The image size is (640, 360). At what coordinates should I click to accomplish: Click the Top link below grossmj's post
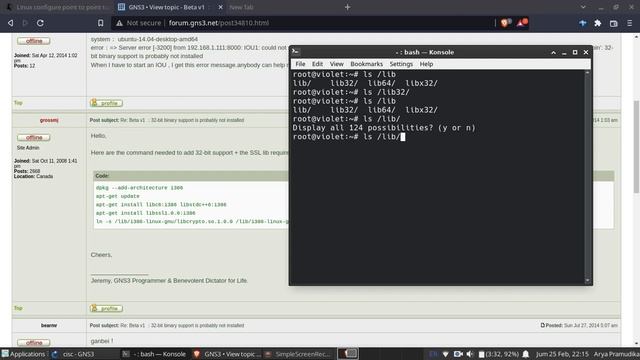18,308
